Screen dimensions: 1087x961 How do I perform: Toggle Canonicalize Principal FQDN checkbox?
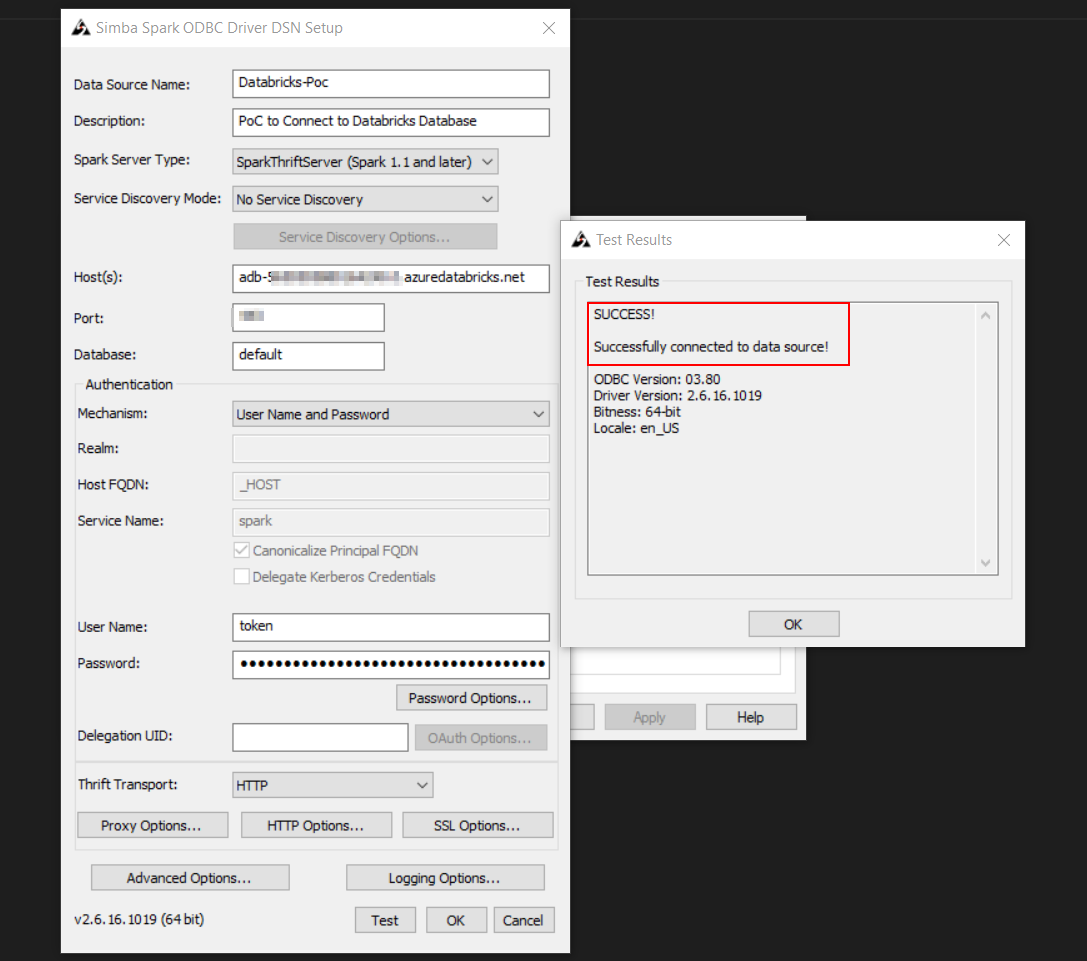tap(241, 551)
